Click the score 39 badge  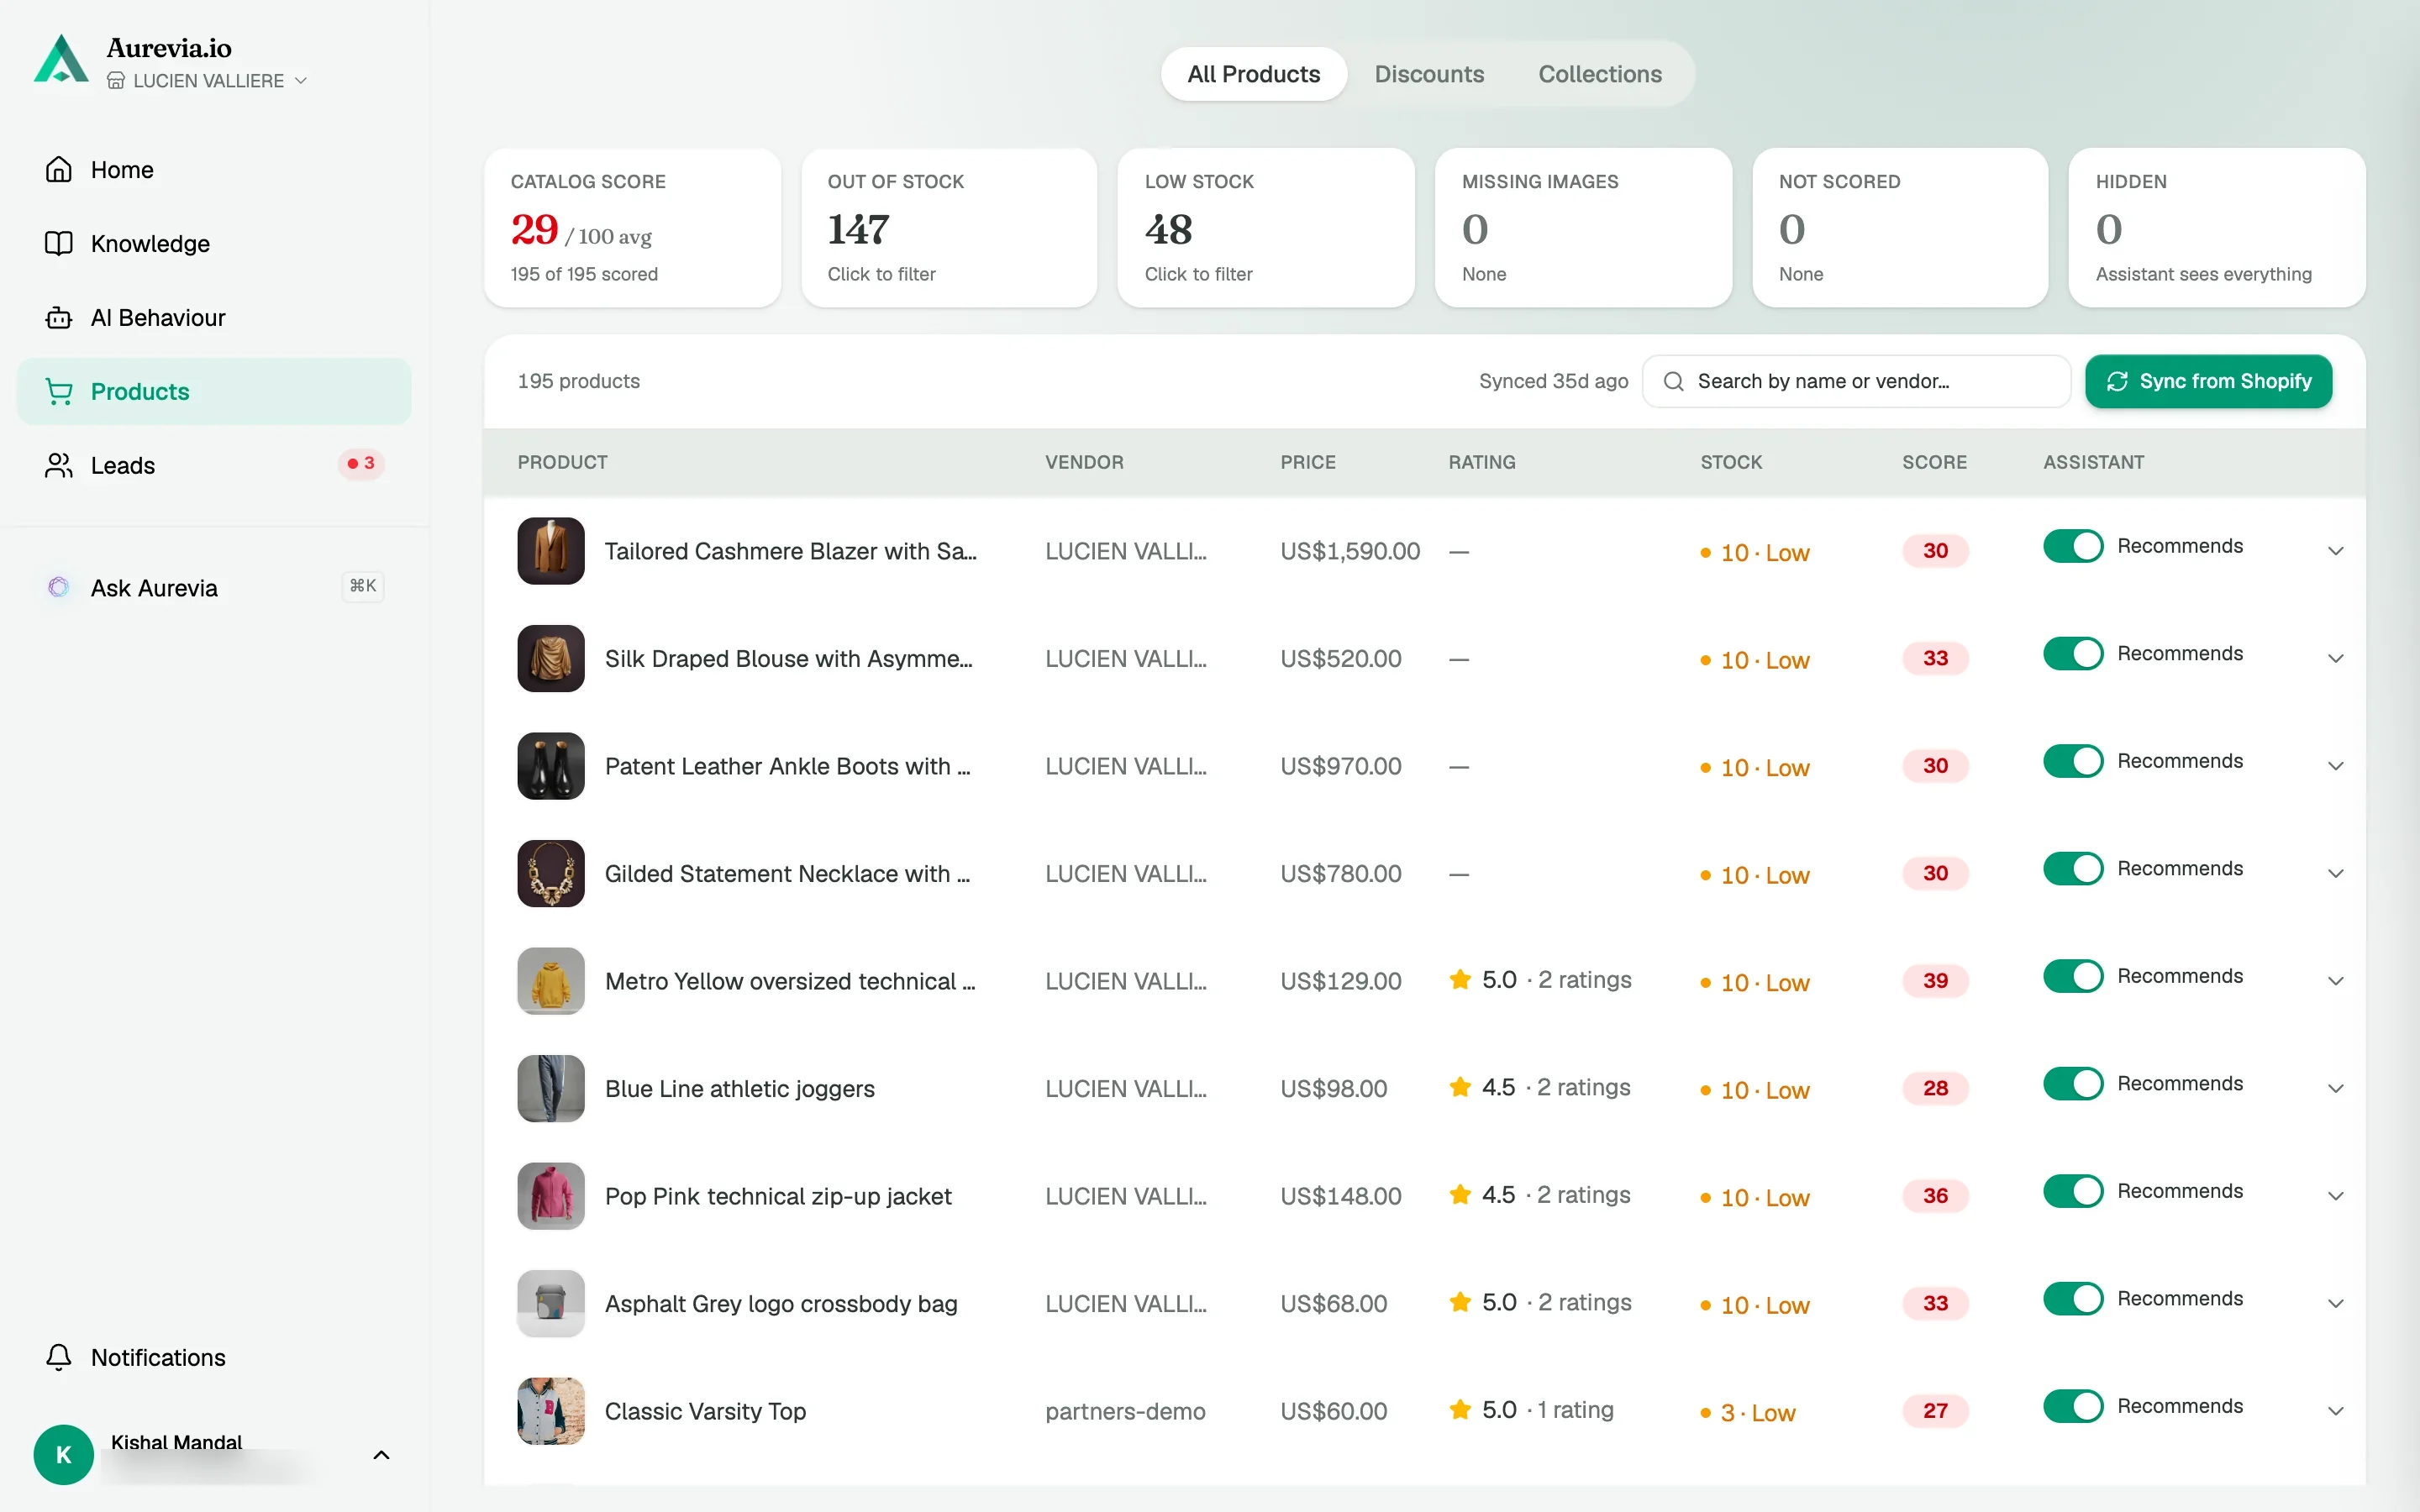1934,981
